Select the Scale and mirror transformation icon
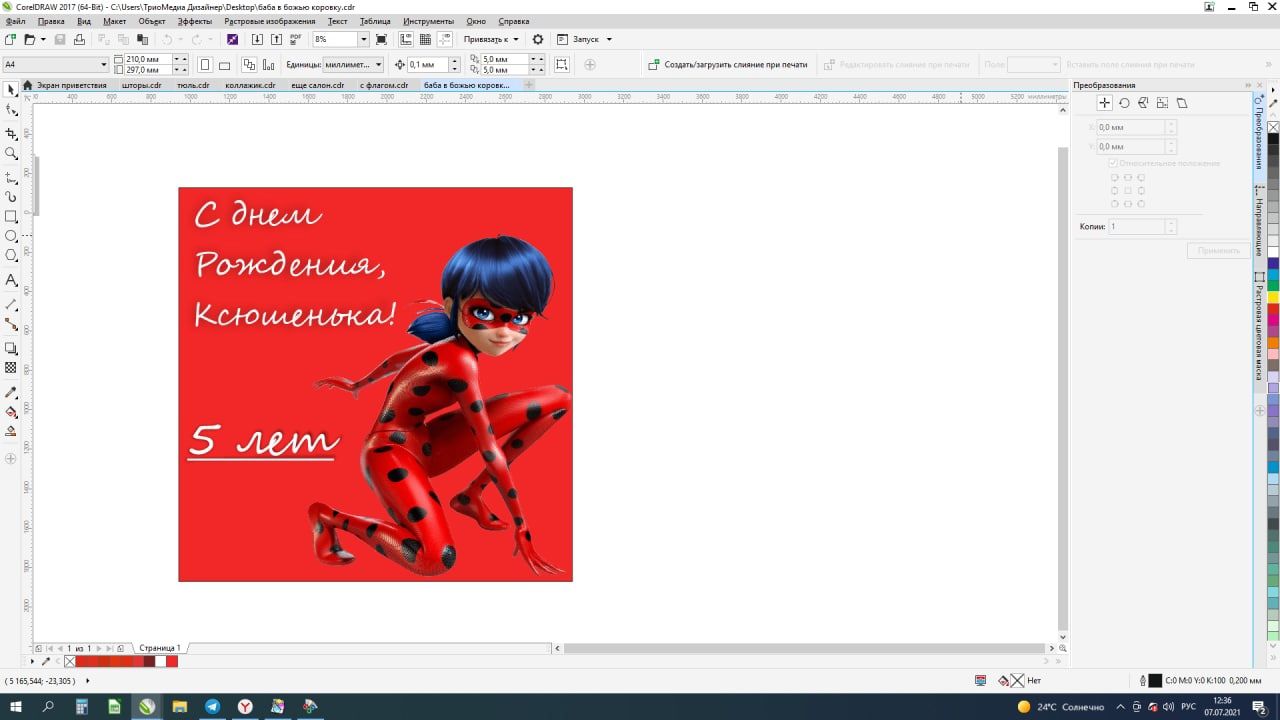Screen dimensions: 1280x720 click(1143, 103)
